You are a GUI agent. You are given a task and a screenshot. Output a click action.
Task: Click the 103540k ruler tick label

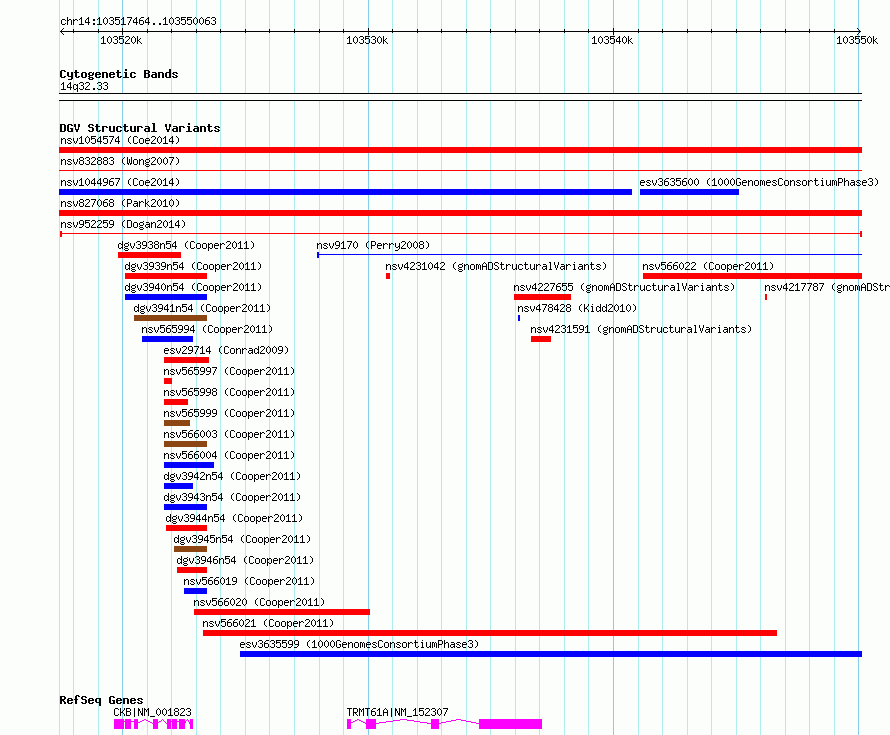(612, 40)
